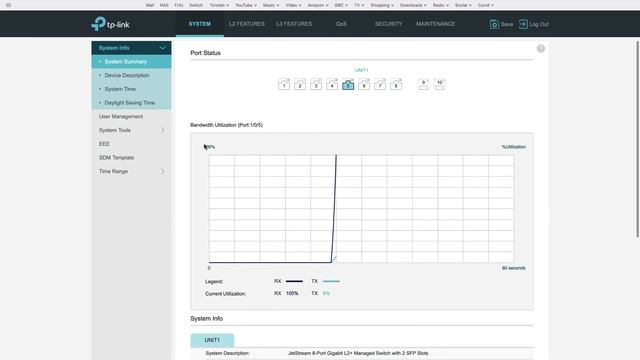
Task: Switch to SECURITY tab
Action: [388, 24]
